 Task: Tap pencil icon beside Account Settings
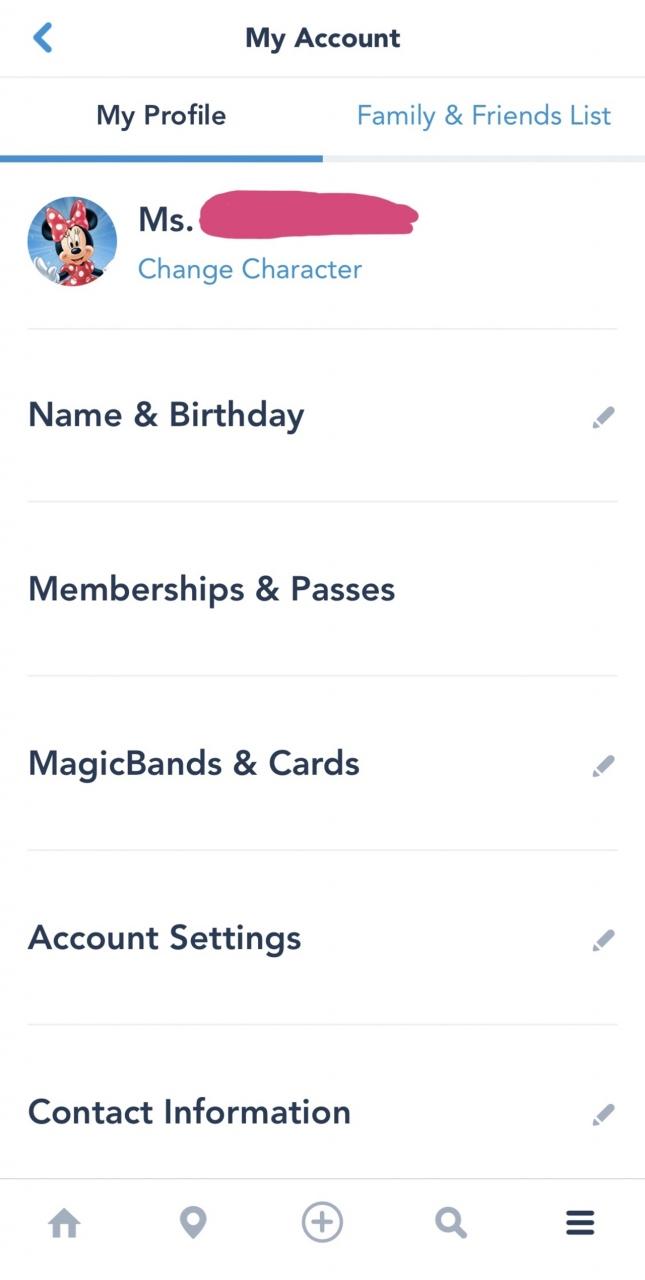[603, 940]
